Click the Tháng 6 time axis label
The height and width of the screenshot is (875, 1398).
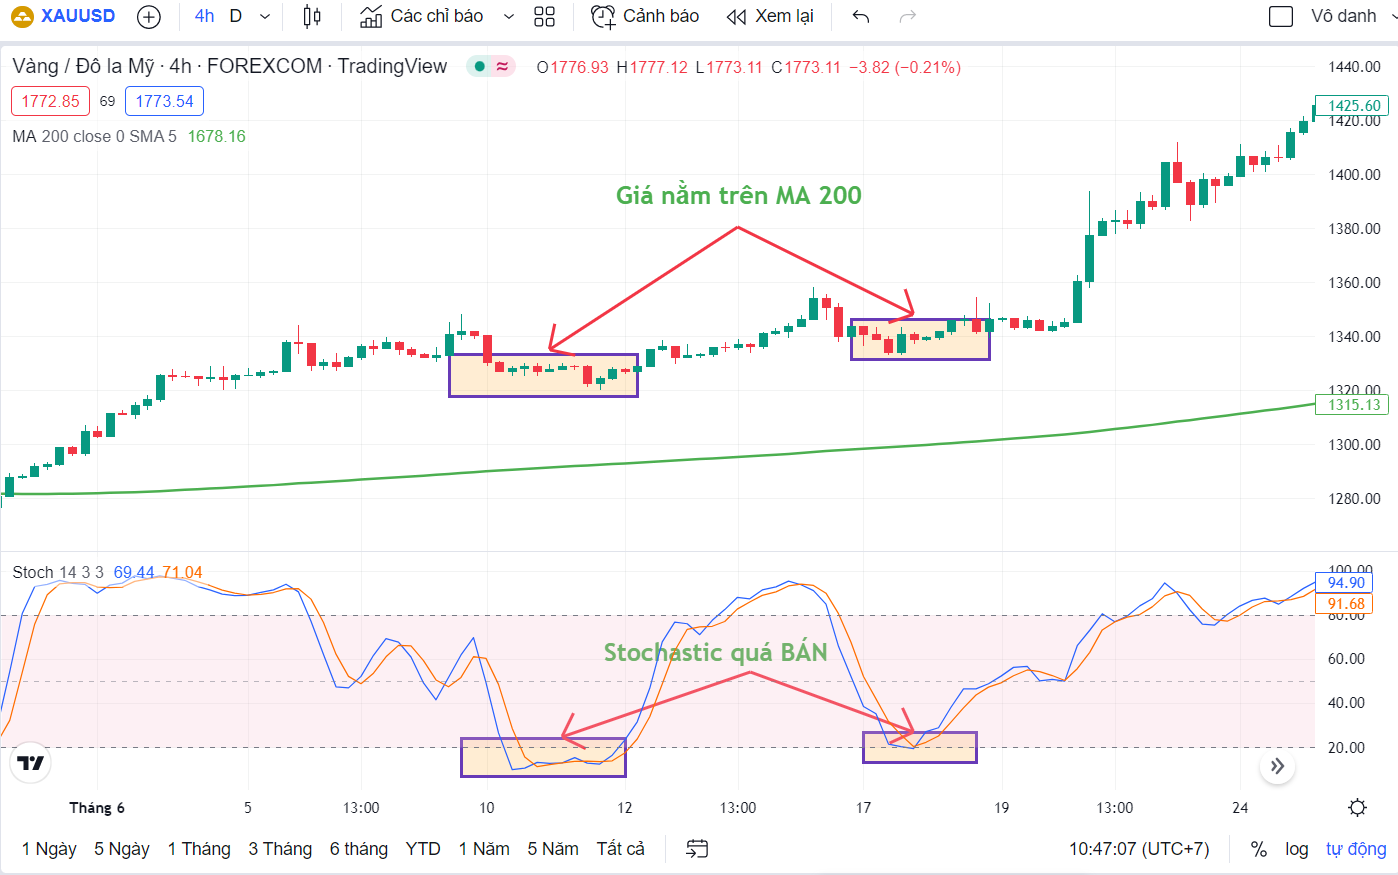click(97, 808)
